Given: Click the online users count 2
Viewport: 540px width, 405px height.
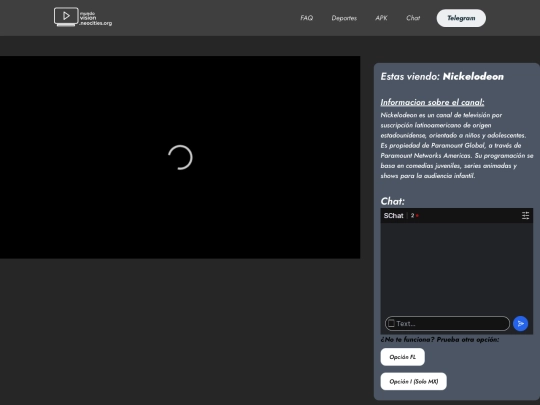Looking at the screenshot, I should 412,216.
